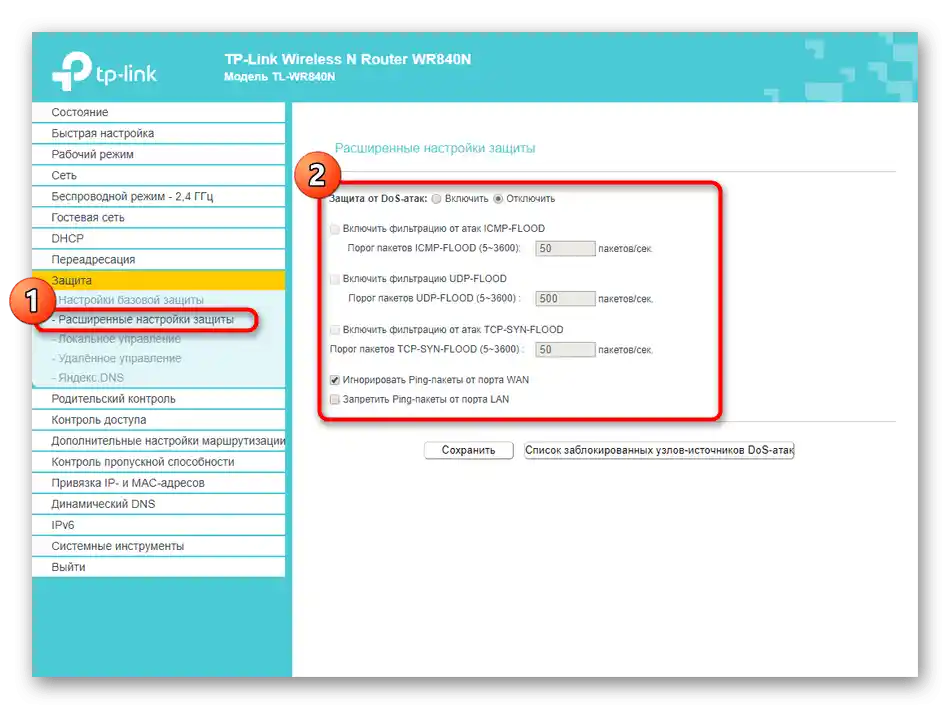Image resolution: width=950 pixels, height=709 pixels.
Task: Open Настройки базовой защиты submenu
Action: [x=131, y=300]
